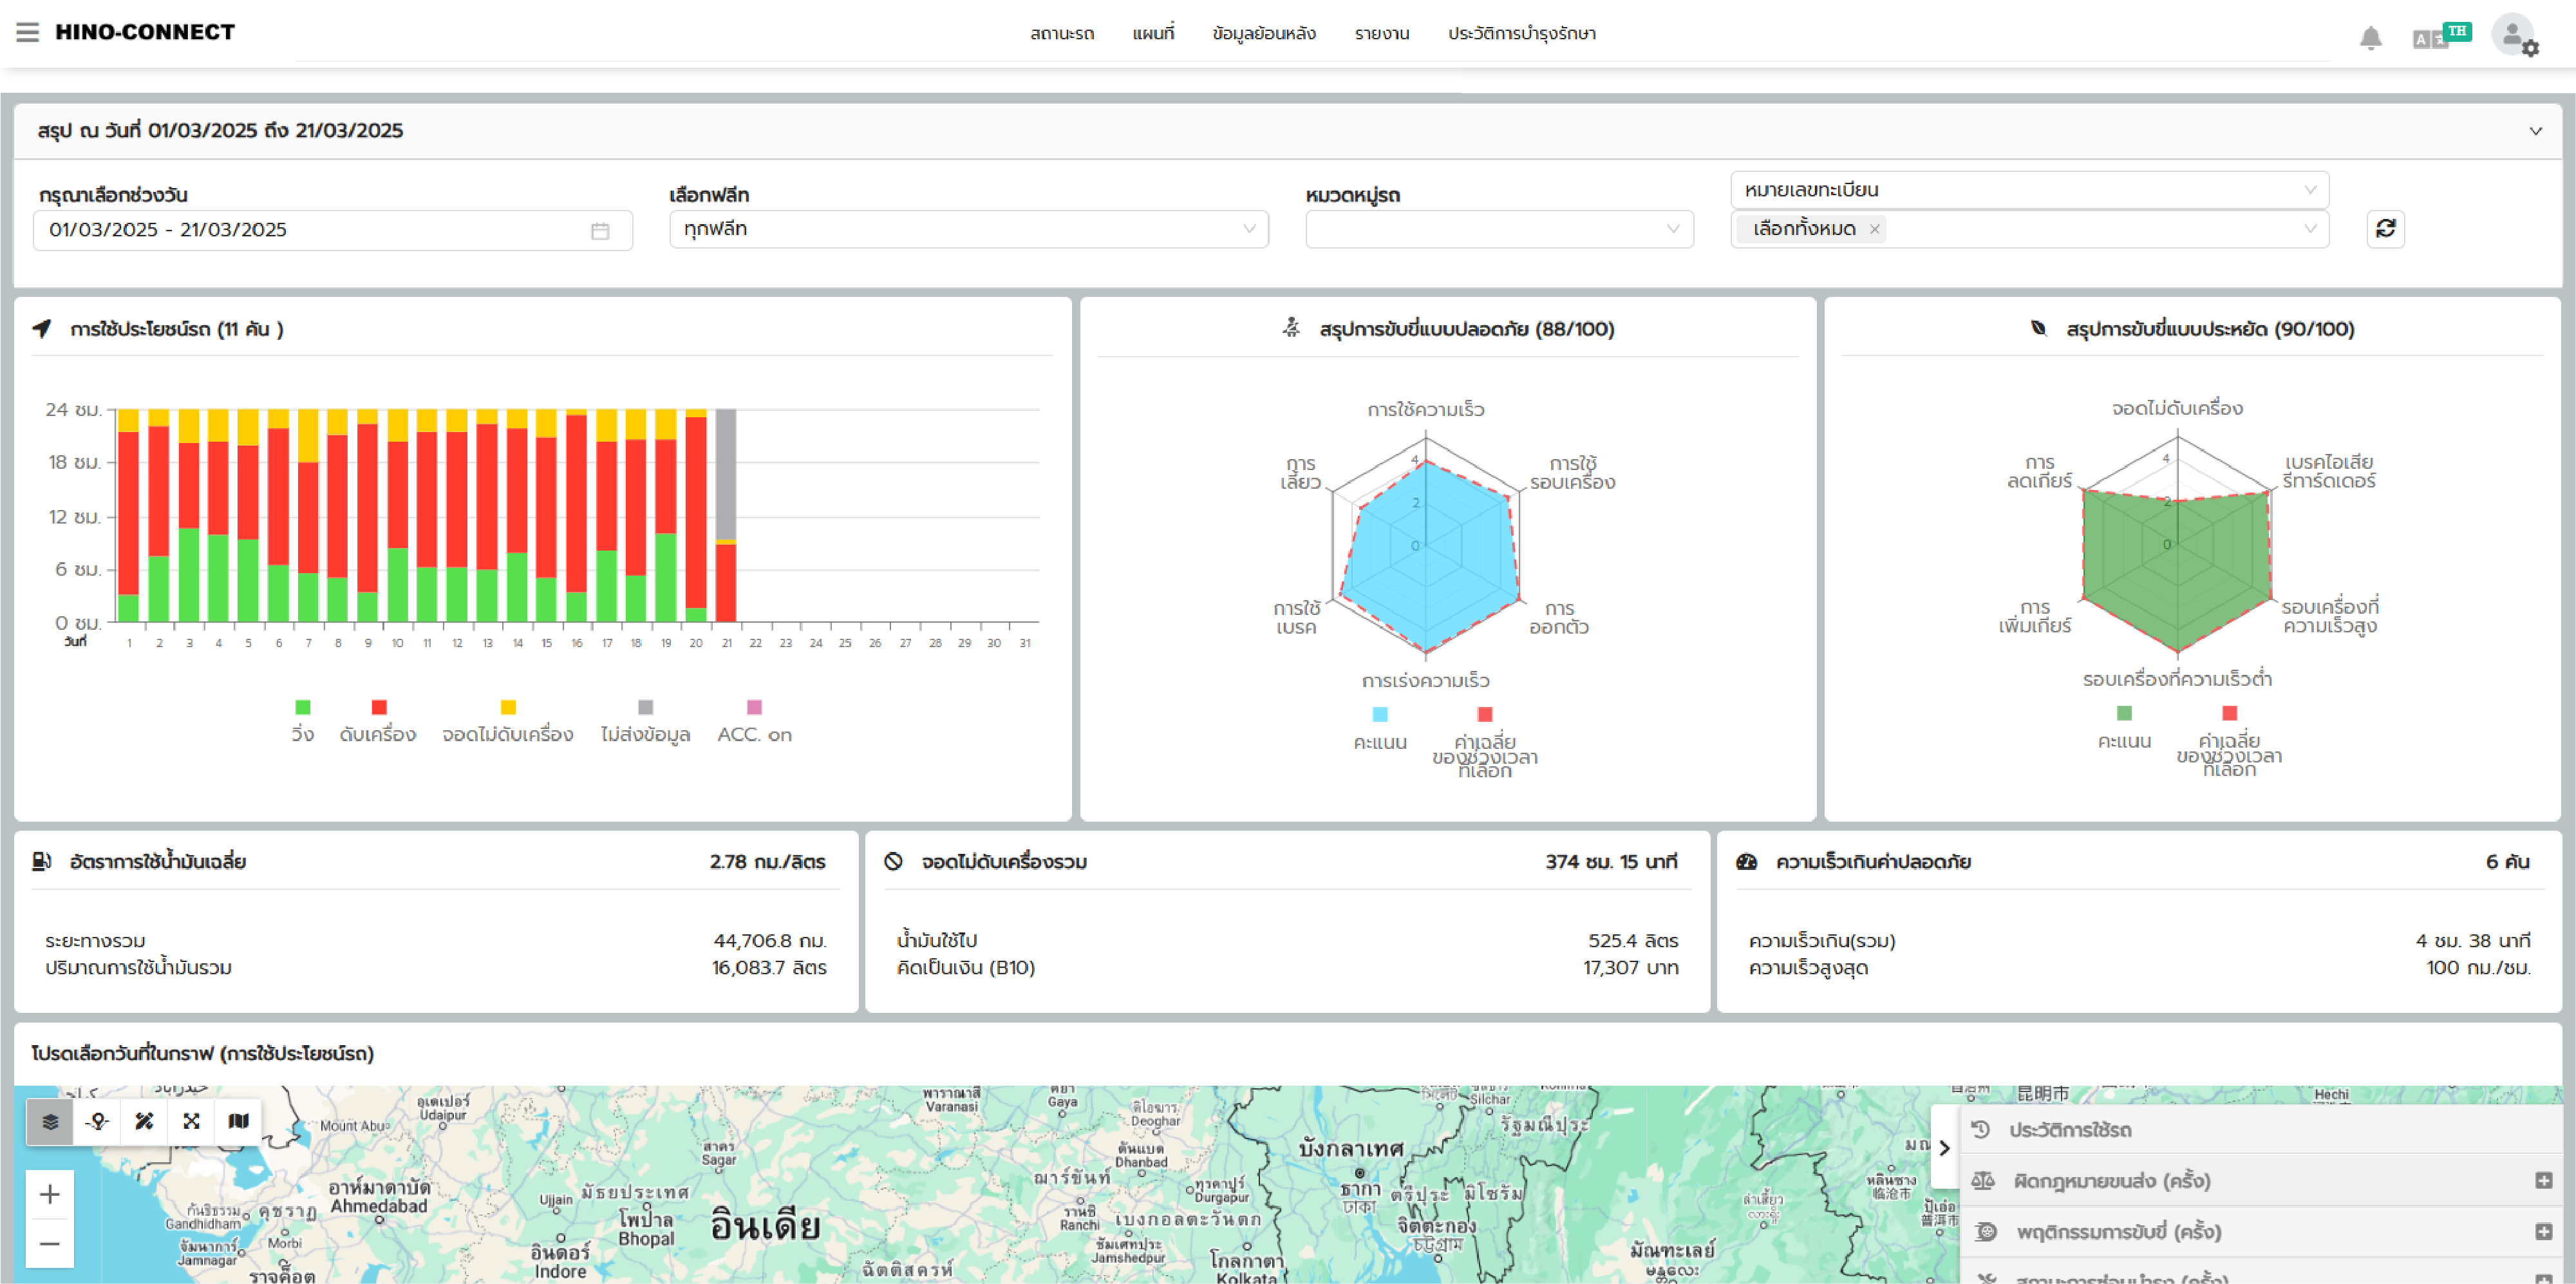Click the 374 ชม. 15 นาที value
The image size is (2576, 1284).
coord(1611,862)
